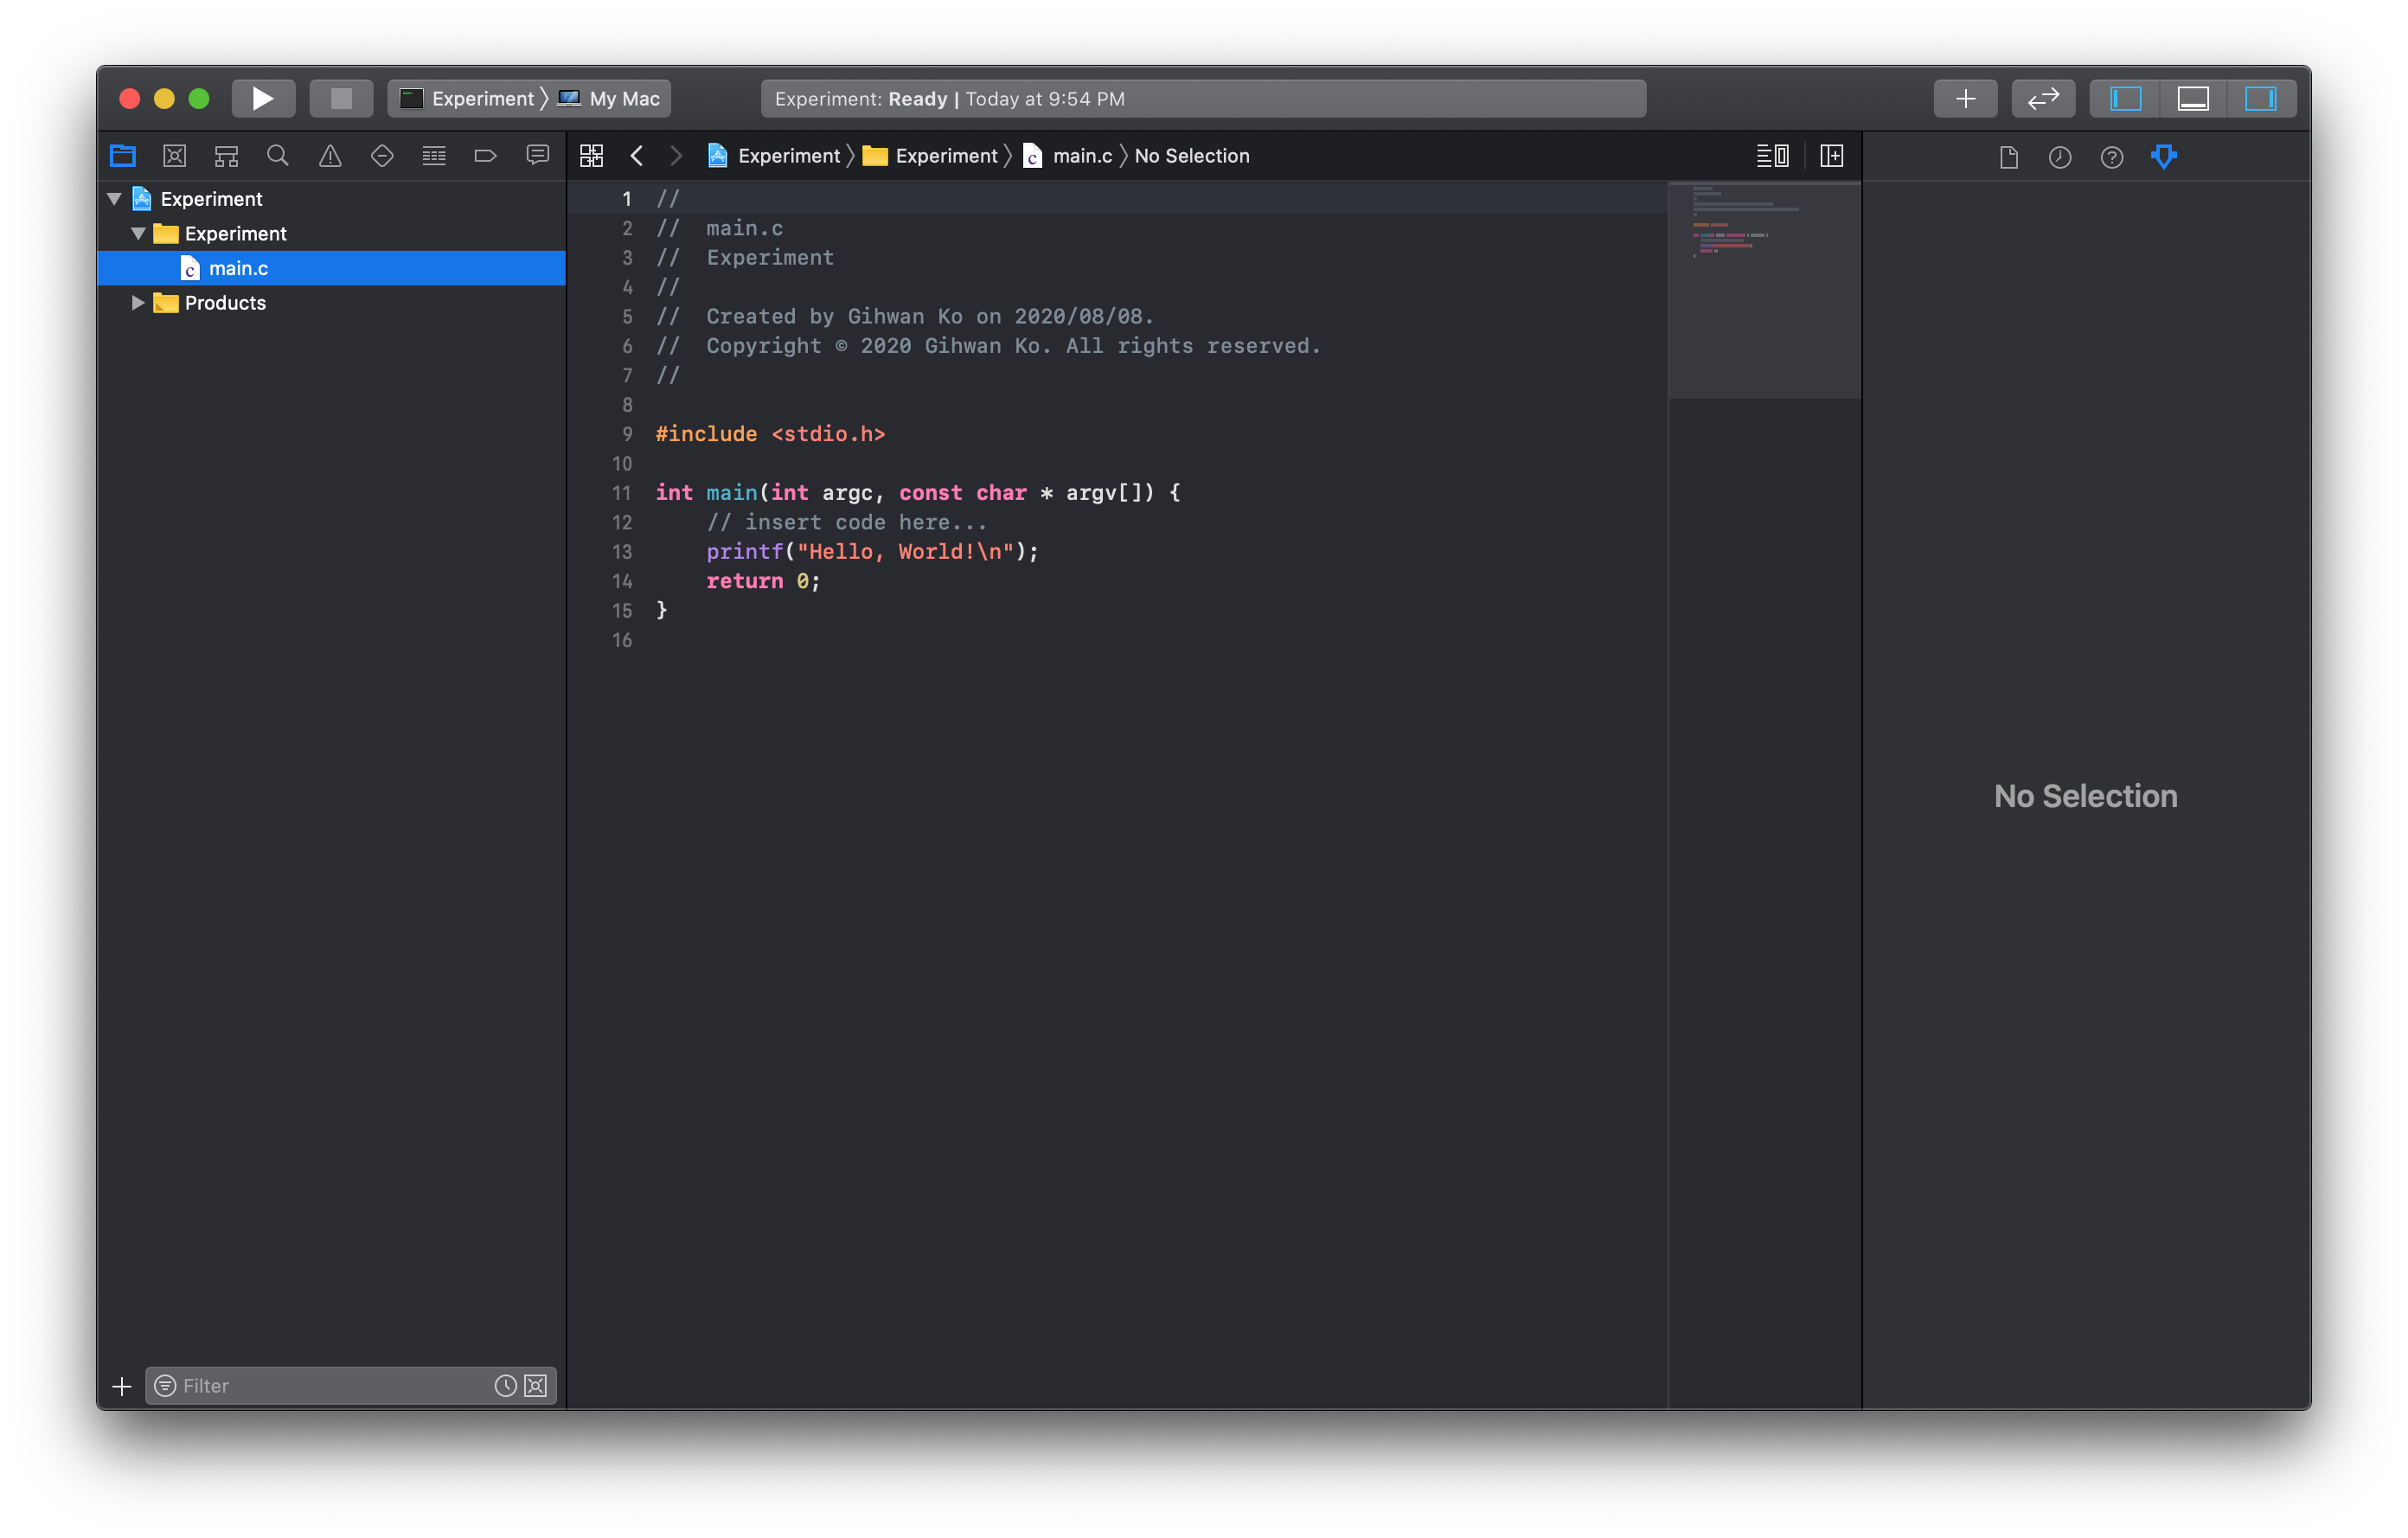Click the Bookmark navigator icon
This screenshot has height=1538, width=2408.
486,155
